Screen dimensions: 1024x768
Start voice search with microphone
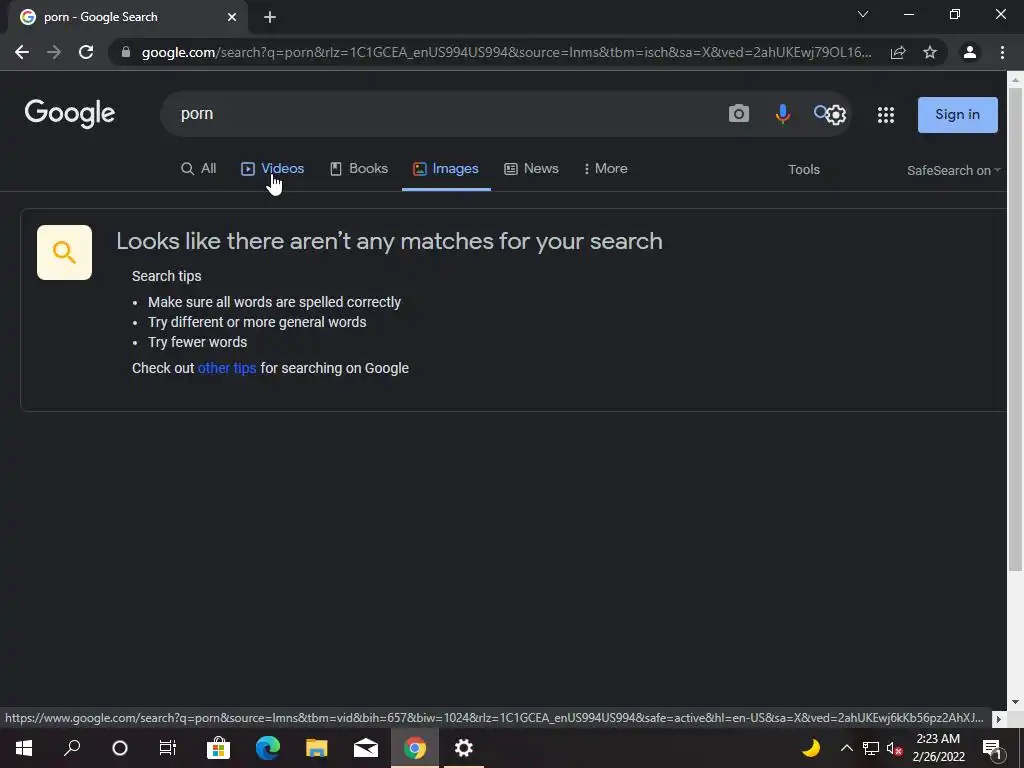point(782,114)
